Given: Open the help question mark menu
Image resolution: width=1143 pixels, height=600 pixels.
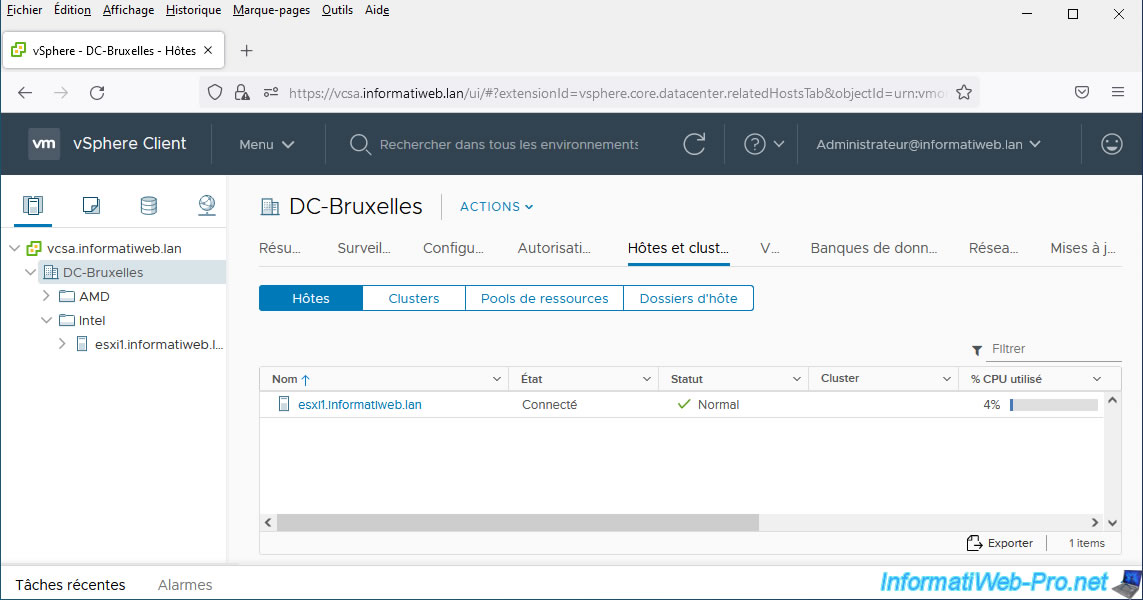Looking at the screenshot, I should coord(763,144).
